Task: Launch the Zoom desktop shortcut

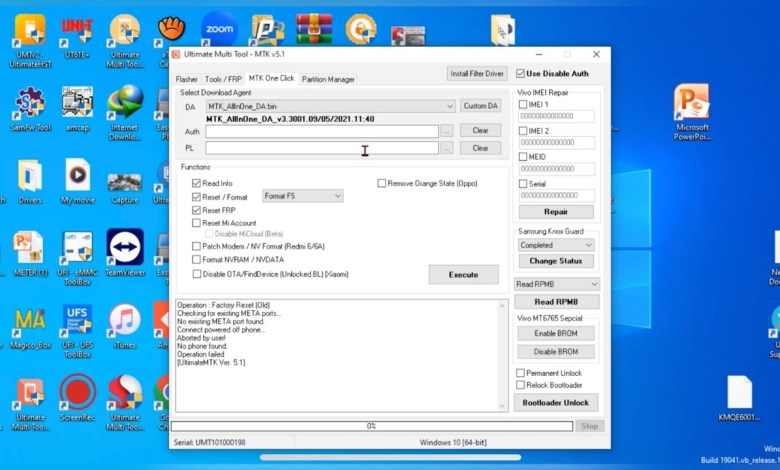Action: [219, 29]
